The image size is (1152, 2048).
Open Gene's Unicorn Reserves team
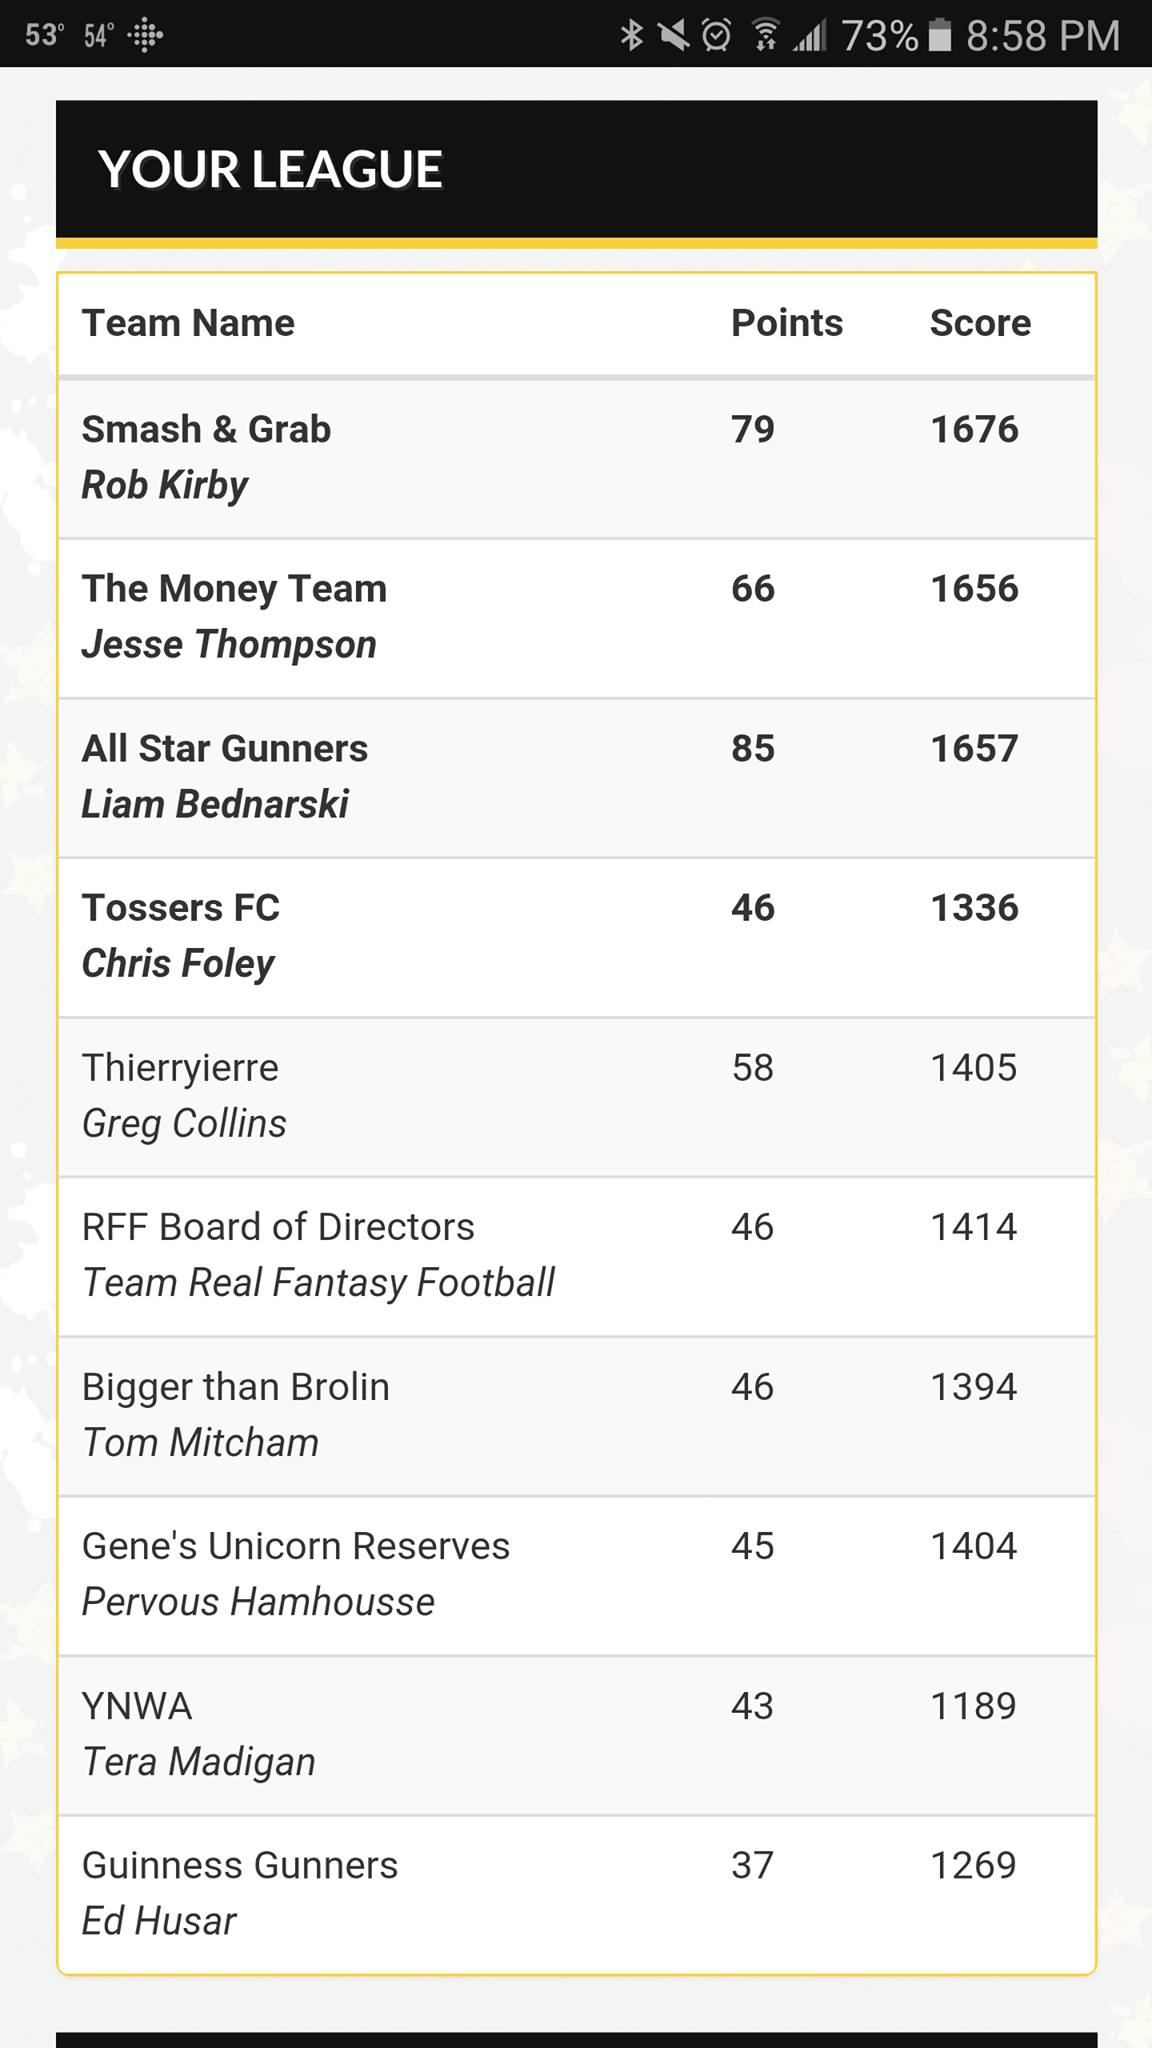click(x=577, y=1576)
